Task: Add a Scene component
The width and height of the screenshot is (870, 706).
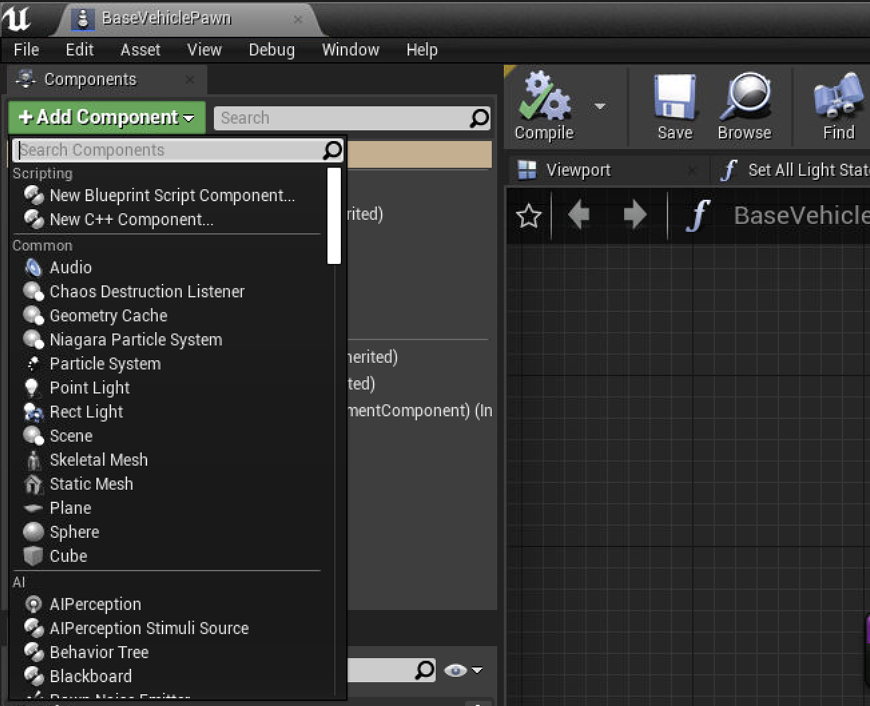Action: 71,436
